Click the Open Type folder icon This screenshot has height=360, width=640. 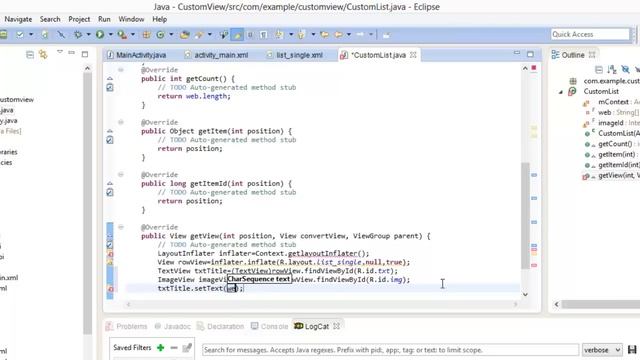click(184, 35)
